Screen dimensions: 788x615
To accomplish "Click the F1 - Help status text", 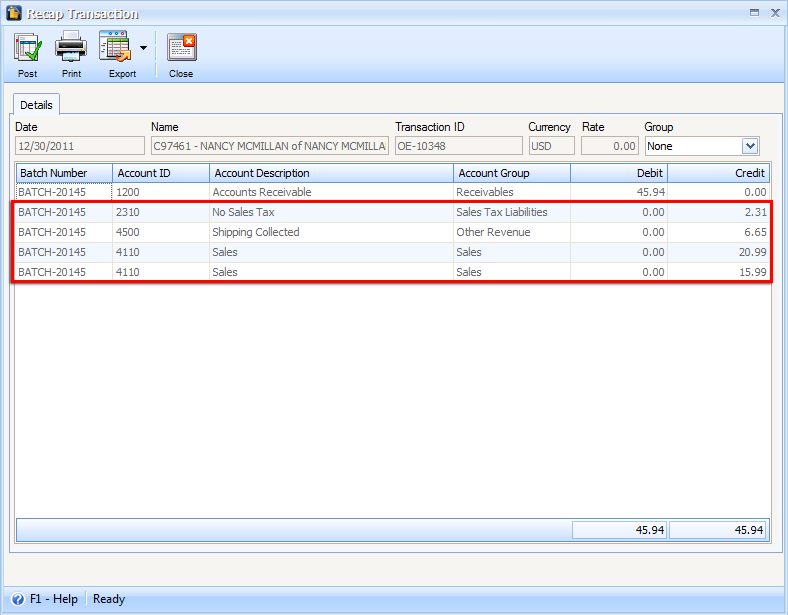I will pyautogui.click(x=54, y=599).
